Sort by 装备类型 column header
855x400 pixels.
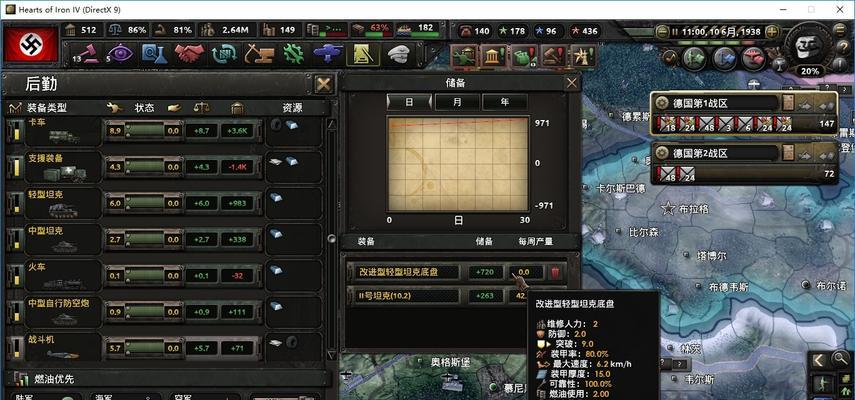[46, 108]
